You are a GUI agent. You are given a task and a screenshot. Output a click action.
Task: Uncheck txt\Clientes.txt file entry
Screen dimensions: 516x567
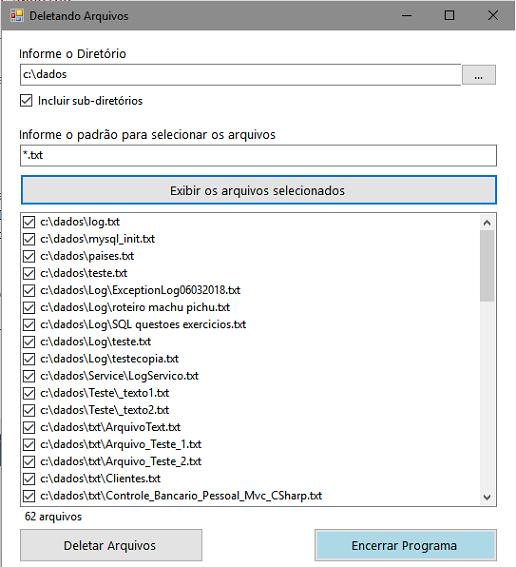pyautogui.click(x=29, y=479)
